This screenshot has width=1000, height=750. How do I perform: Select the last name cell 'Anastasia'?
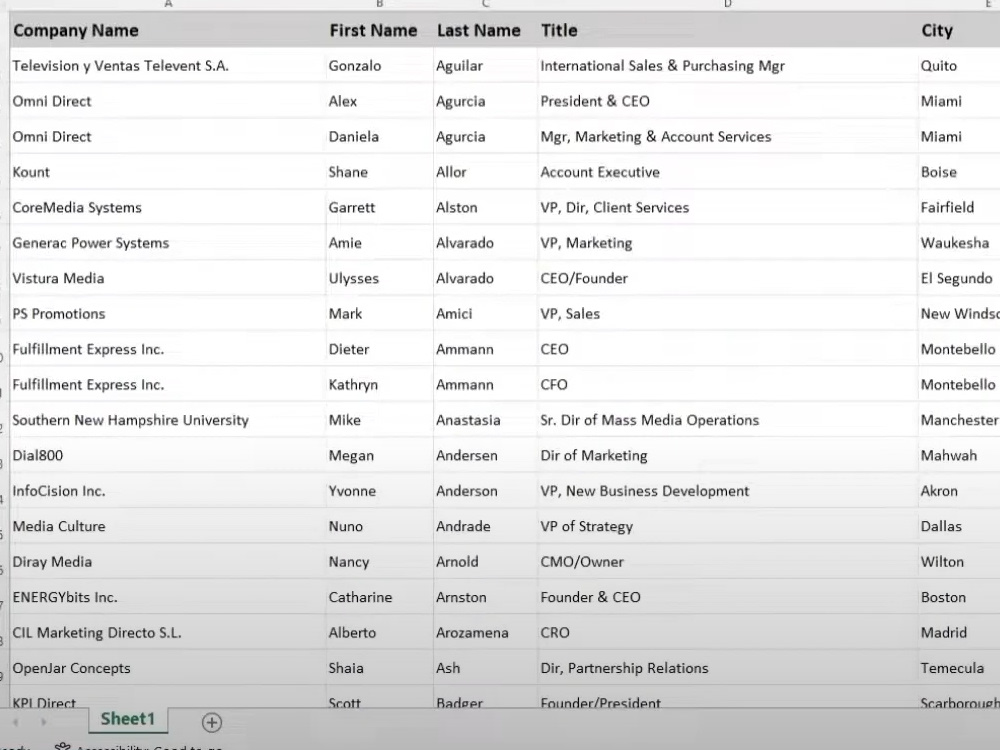click(485, 420)
